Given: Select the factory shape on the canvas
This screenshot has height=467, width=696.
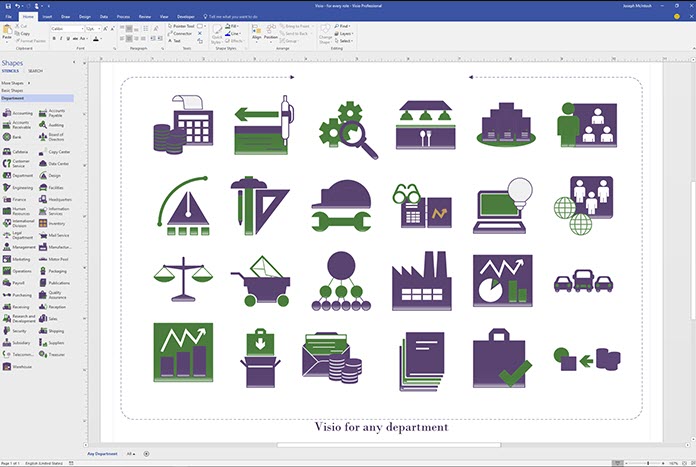Looking at the screenshot, I should [422, 281].
